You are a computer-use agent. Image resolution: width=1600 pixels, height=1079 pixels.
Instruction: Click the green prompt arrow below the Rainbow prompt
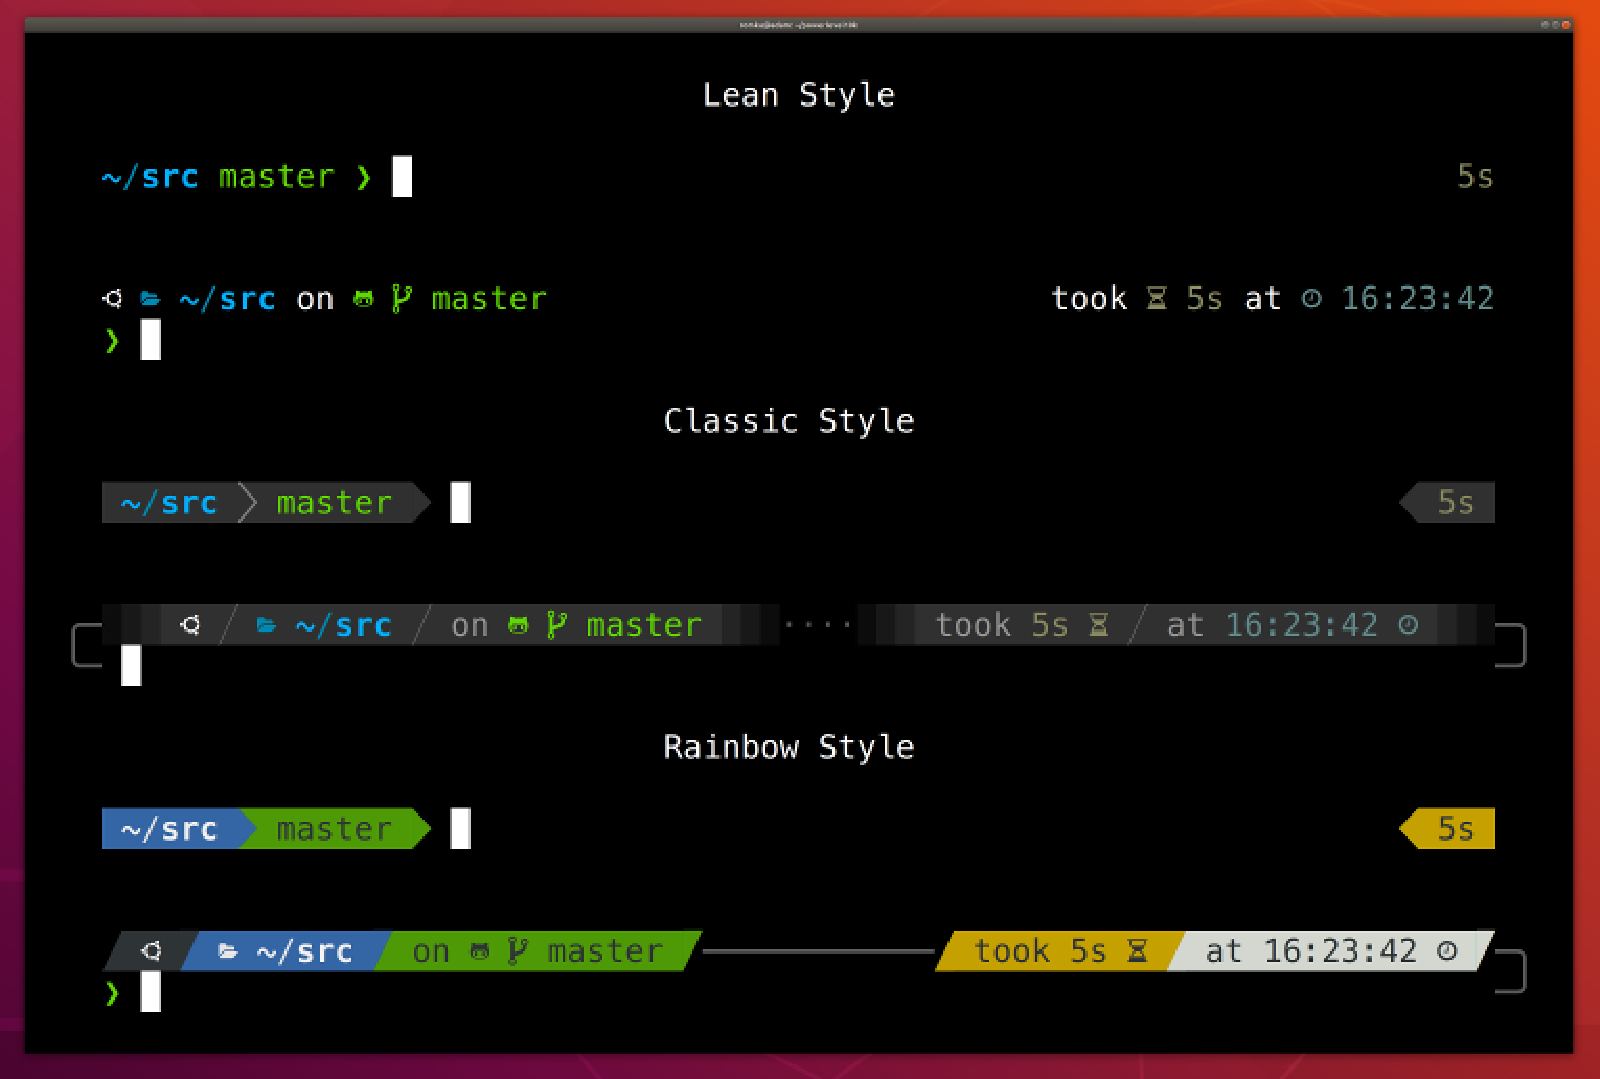coord(112,994)
